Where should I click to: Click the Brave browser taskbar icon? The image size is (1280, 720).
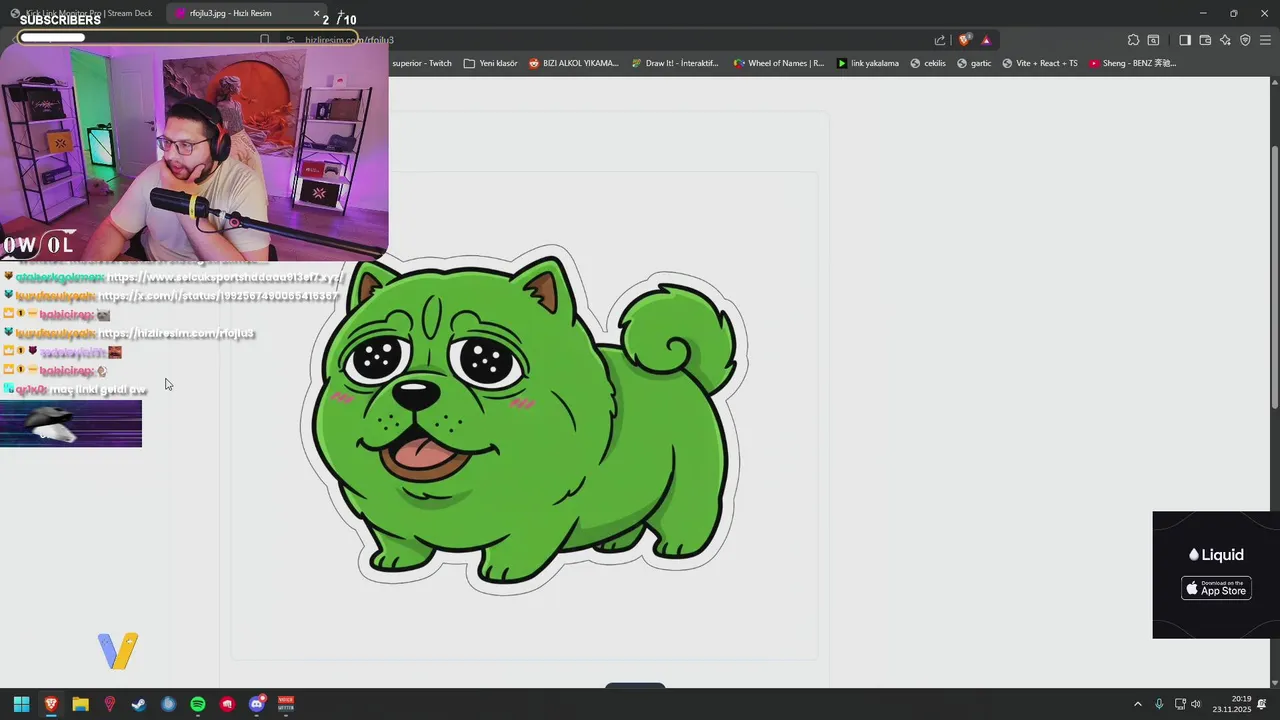51,704
